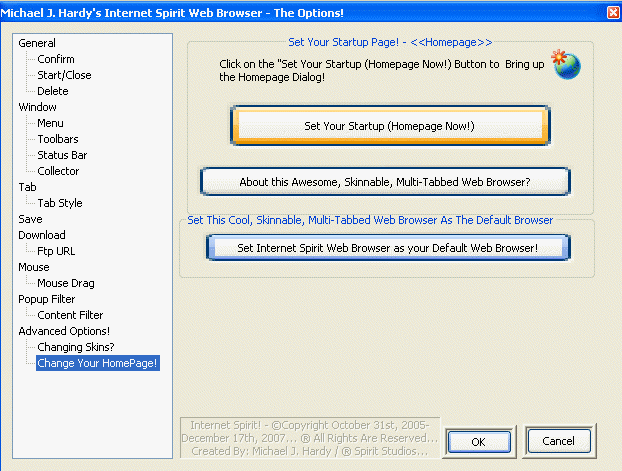Click the homepage dialog instruction text
Image resolution: width=622 pixels, height=471 pixels.
tap(381, 70)
